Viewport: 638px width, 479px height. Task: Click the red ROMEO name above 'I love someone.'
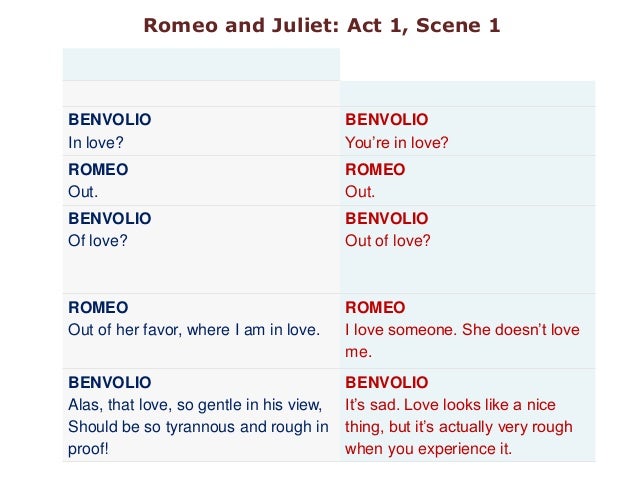375,307
